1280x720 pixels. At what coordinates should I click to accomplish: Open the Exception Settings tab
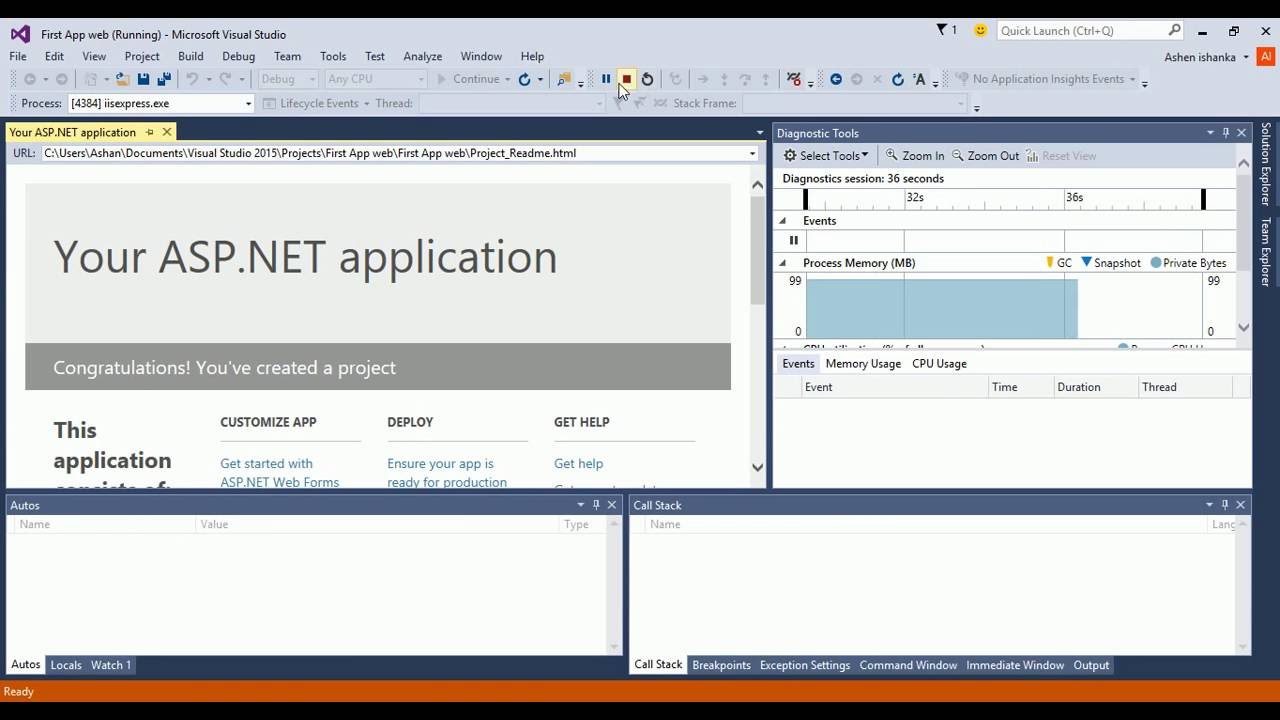[805, 665]
